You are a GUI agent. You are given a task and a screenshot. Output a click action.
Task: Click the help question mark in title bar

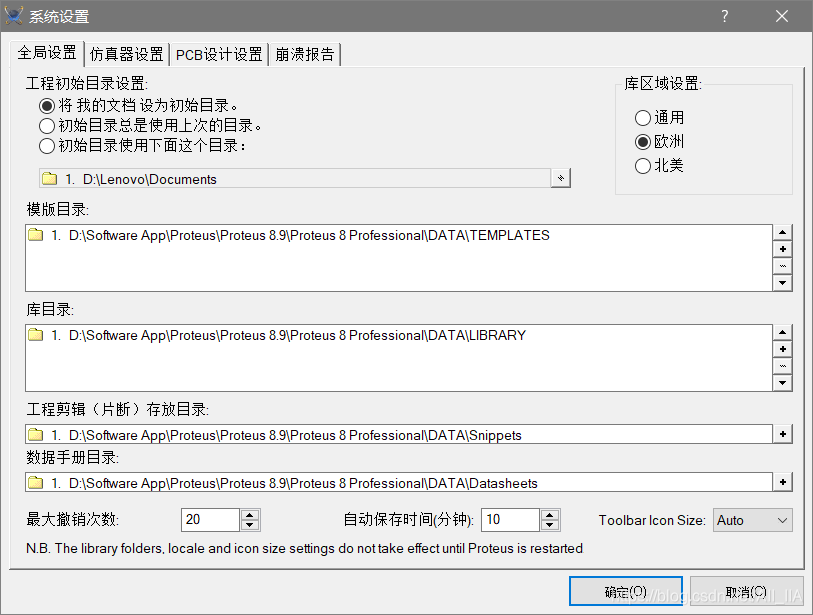725,16
